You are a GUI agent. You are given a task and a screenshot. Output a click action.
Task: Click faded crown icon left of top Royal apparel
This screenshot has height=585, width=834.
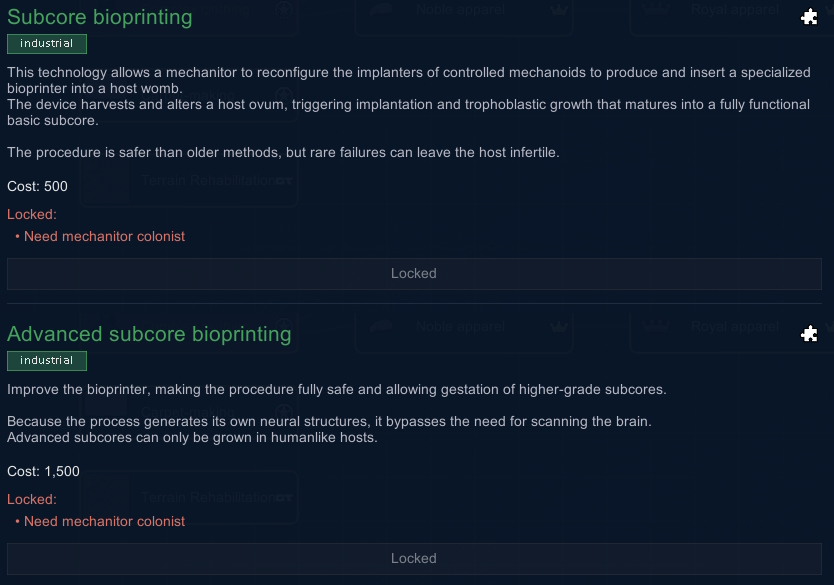[656, 10]
